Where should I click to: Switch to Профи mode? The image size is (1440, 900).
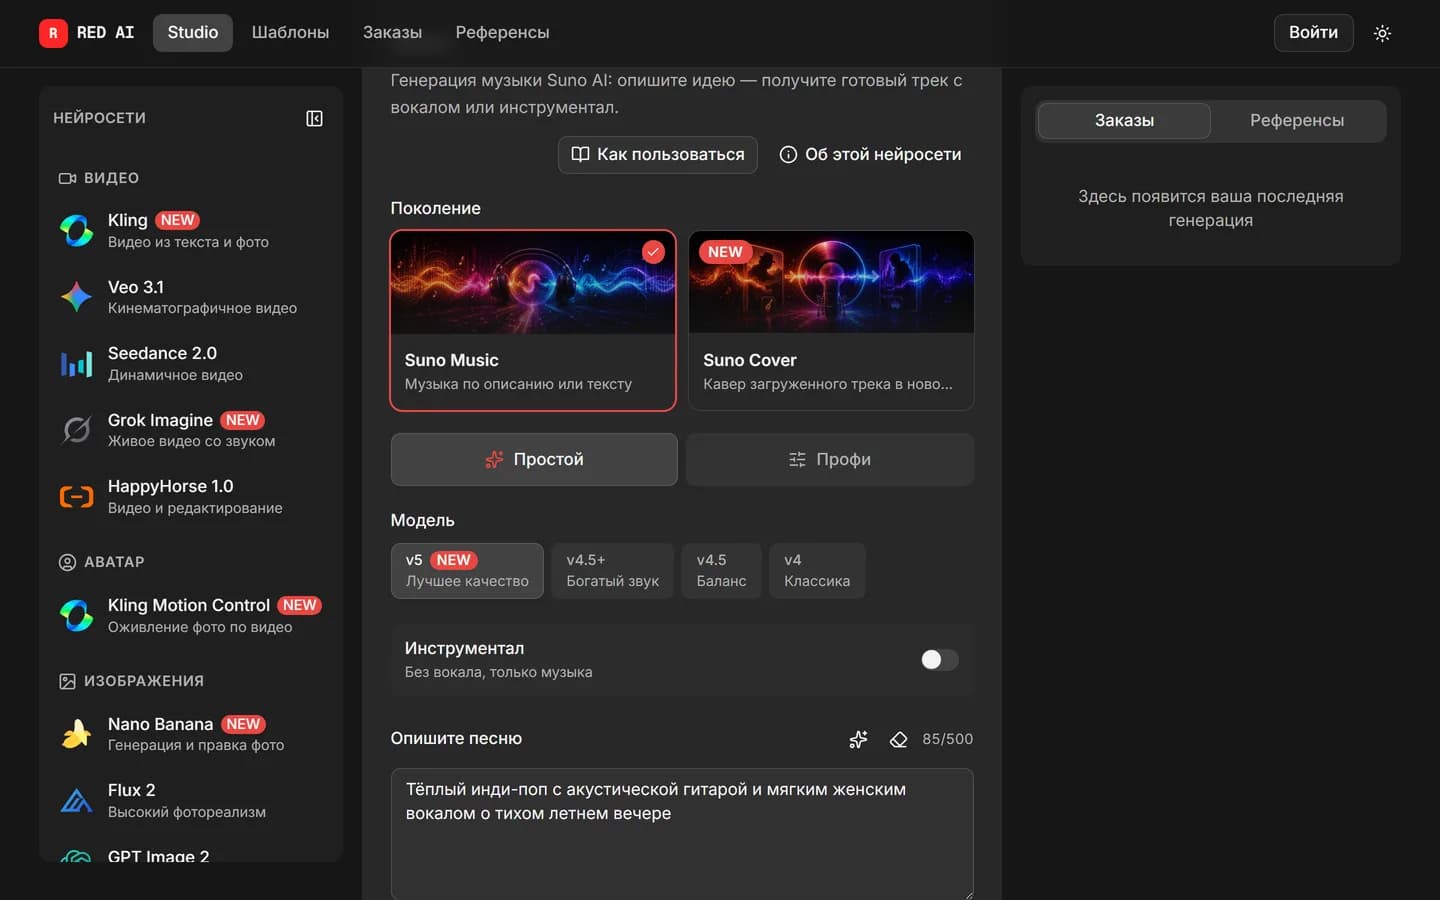click(830, 459)
